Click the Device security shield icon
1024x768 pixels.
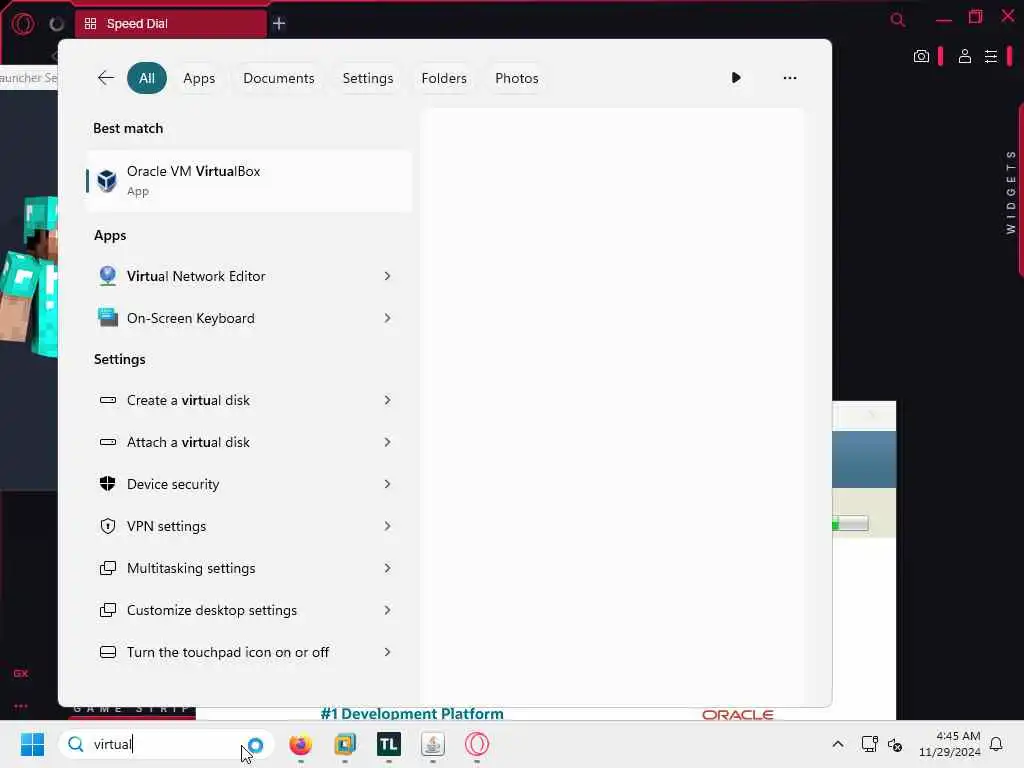[108, 484]
